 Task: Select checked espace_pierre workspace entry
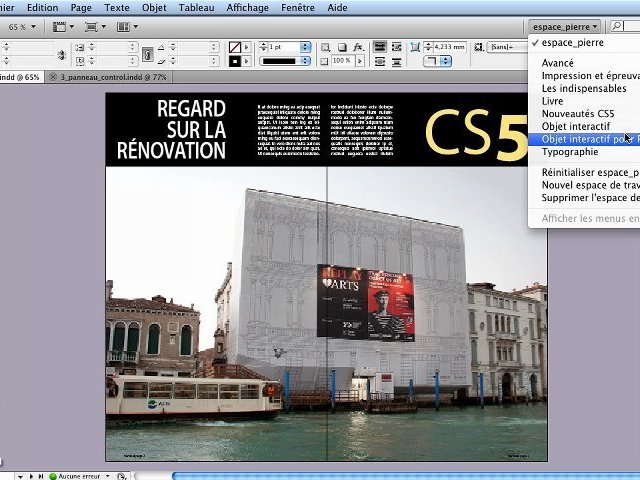click(584, 42)
